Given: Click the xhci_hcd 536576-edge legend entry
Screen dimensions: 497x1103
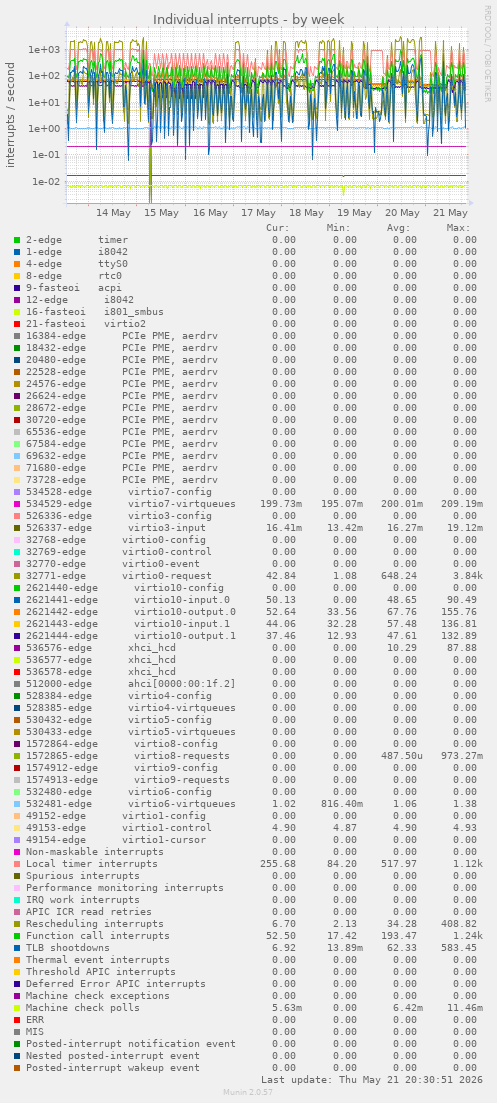Looking at the screenshot, I should [x=101, y=648].
